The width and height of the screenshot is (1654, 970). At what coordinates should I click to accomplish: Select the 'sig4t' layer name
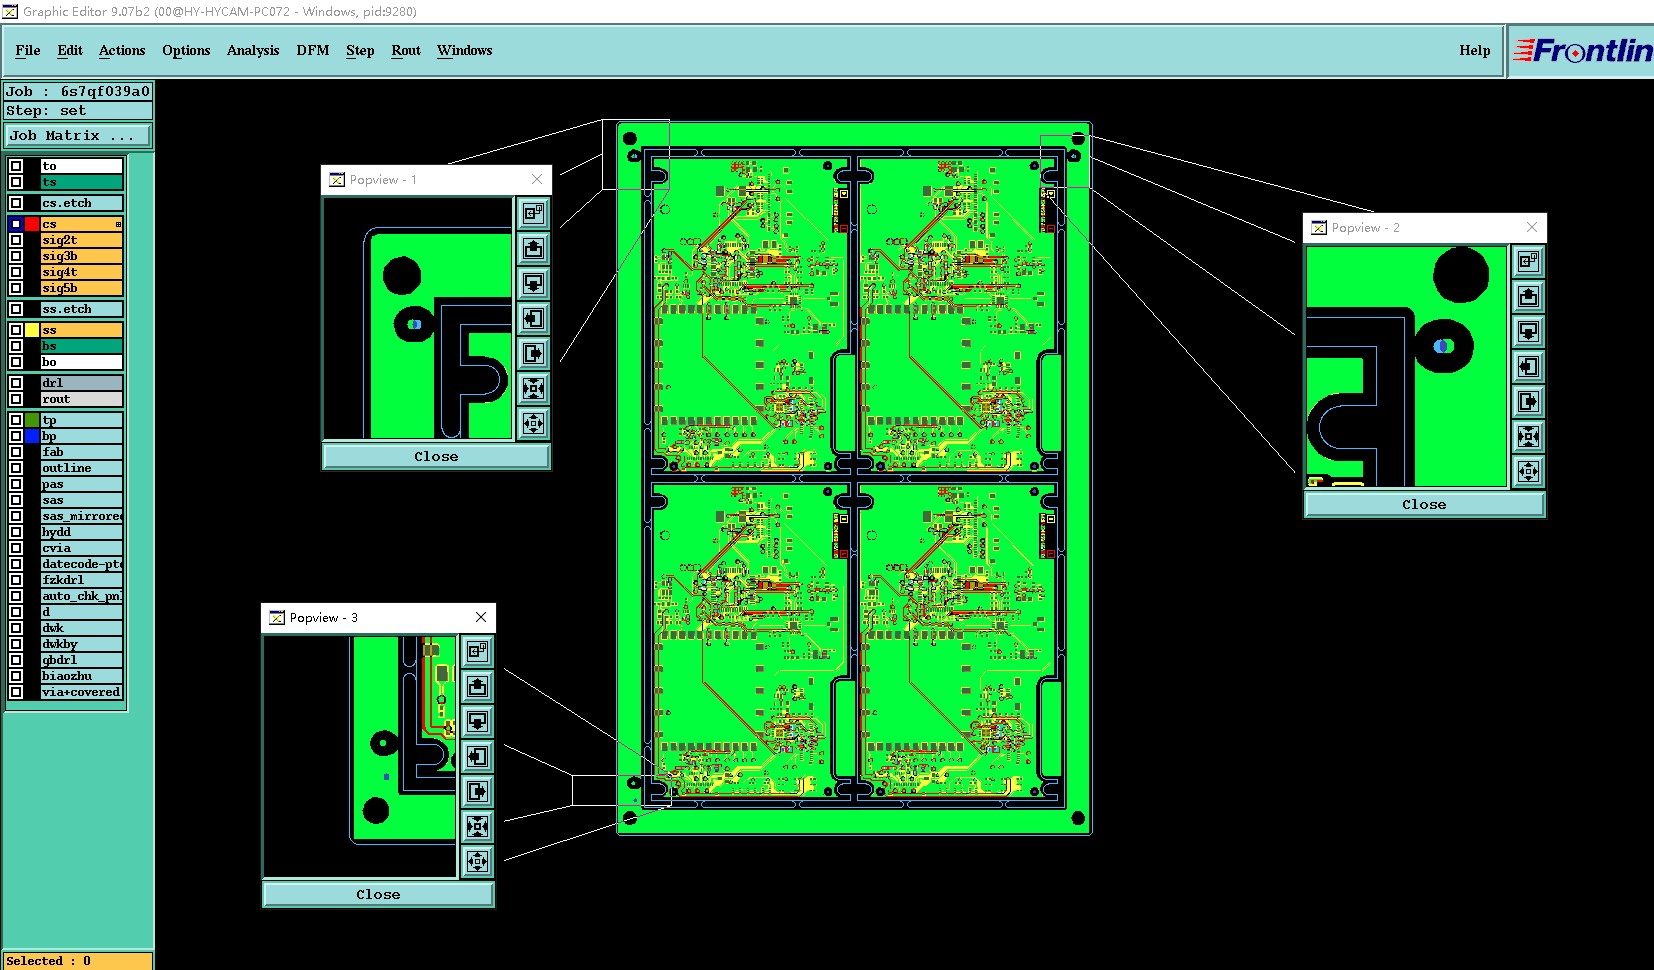pyautogui.click(x=81, y=272)
